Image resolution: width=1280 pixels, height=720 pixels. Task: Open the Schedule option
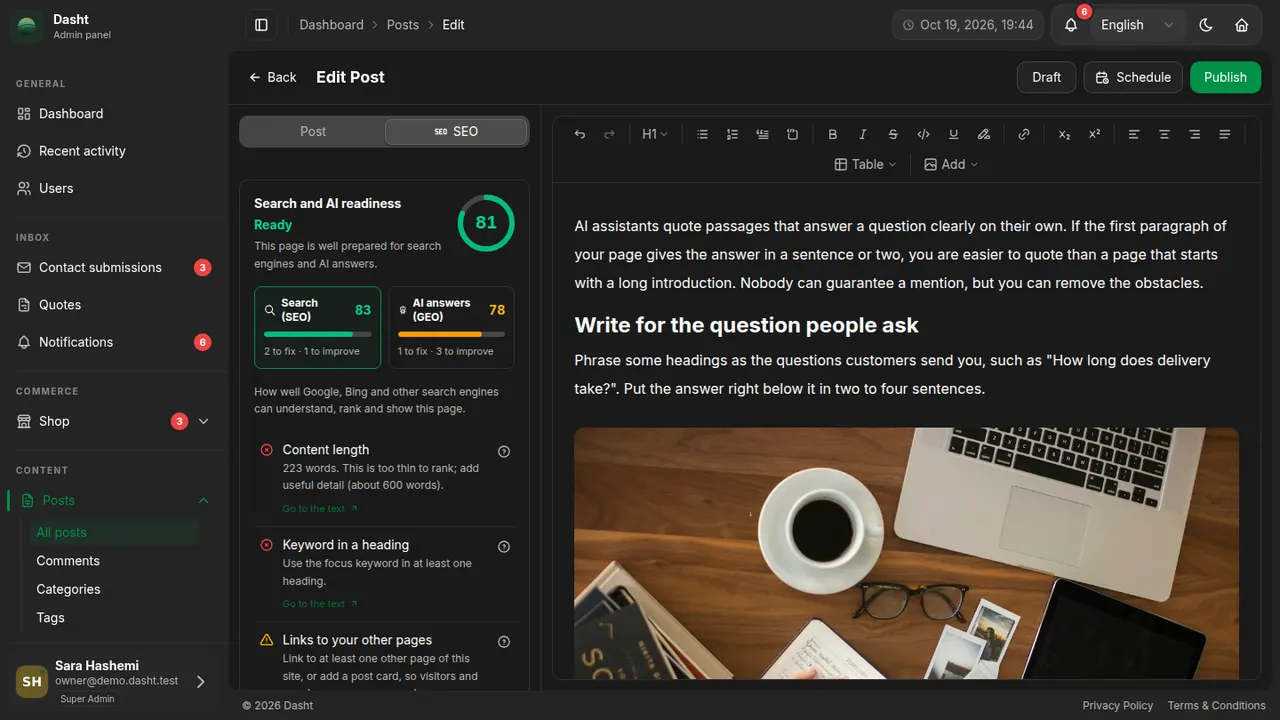coord(1133,77)
